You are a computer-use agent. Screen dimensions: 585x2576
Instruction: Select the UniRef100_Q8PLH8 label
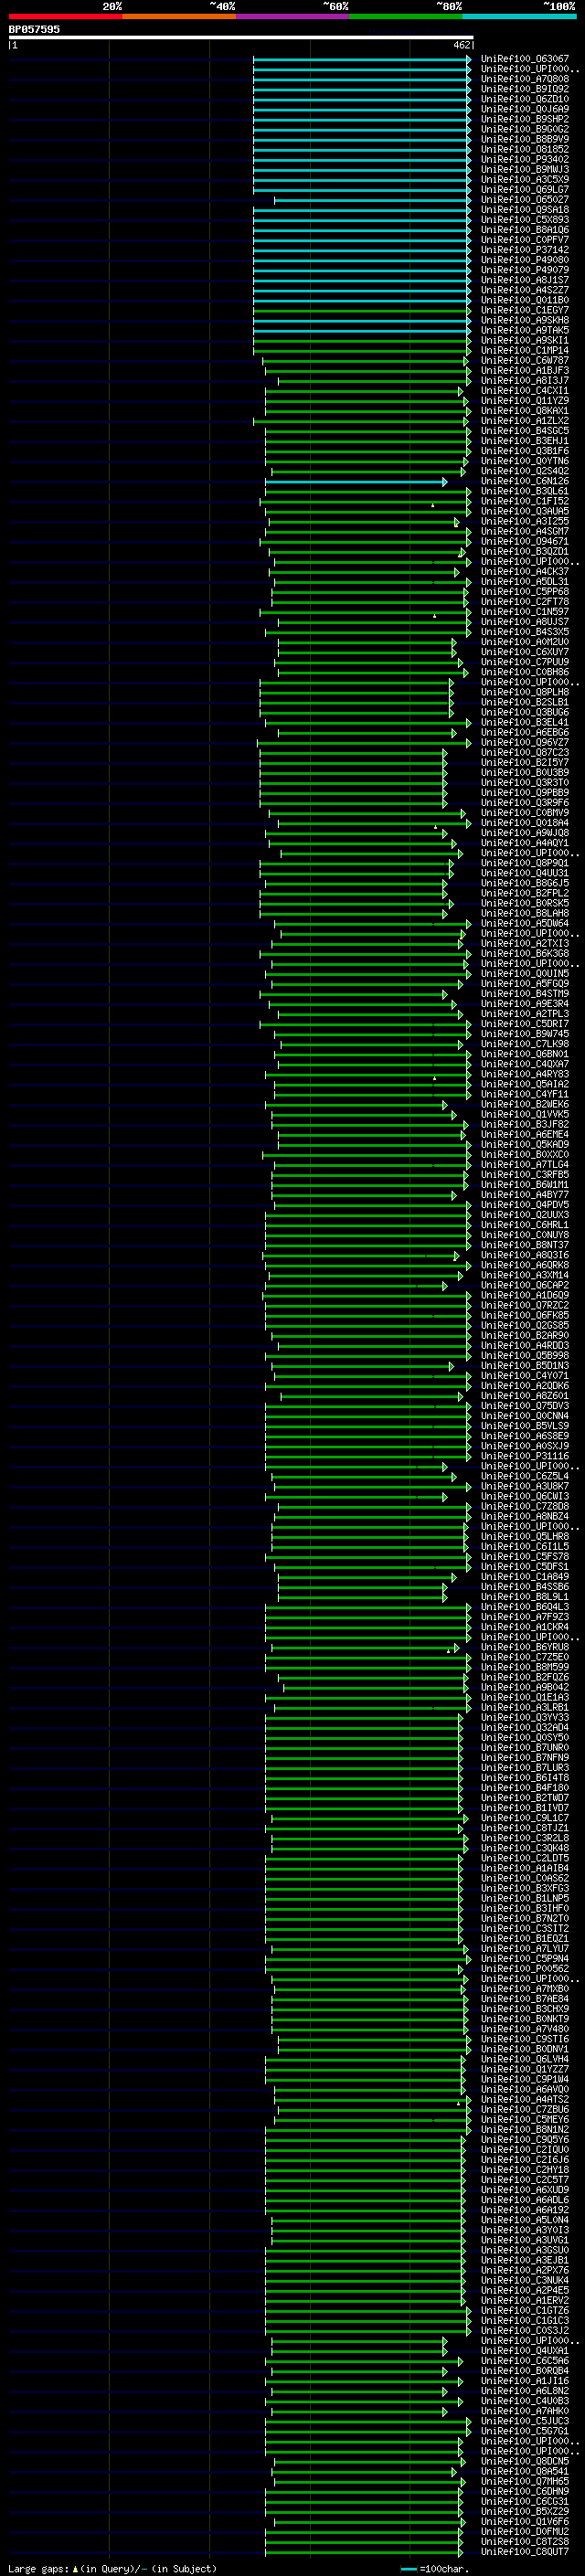click(524, 692)
